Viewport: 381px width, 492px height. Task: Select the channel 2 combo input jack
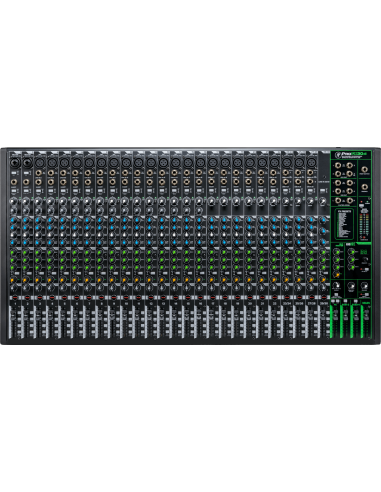click(27, 163)
